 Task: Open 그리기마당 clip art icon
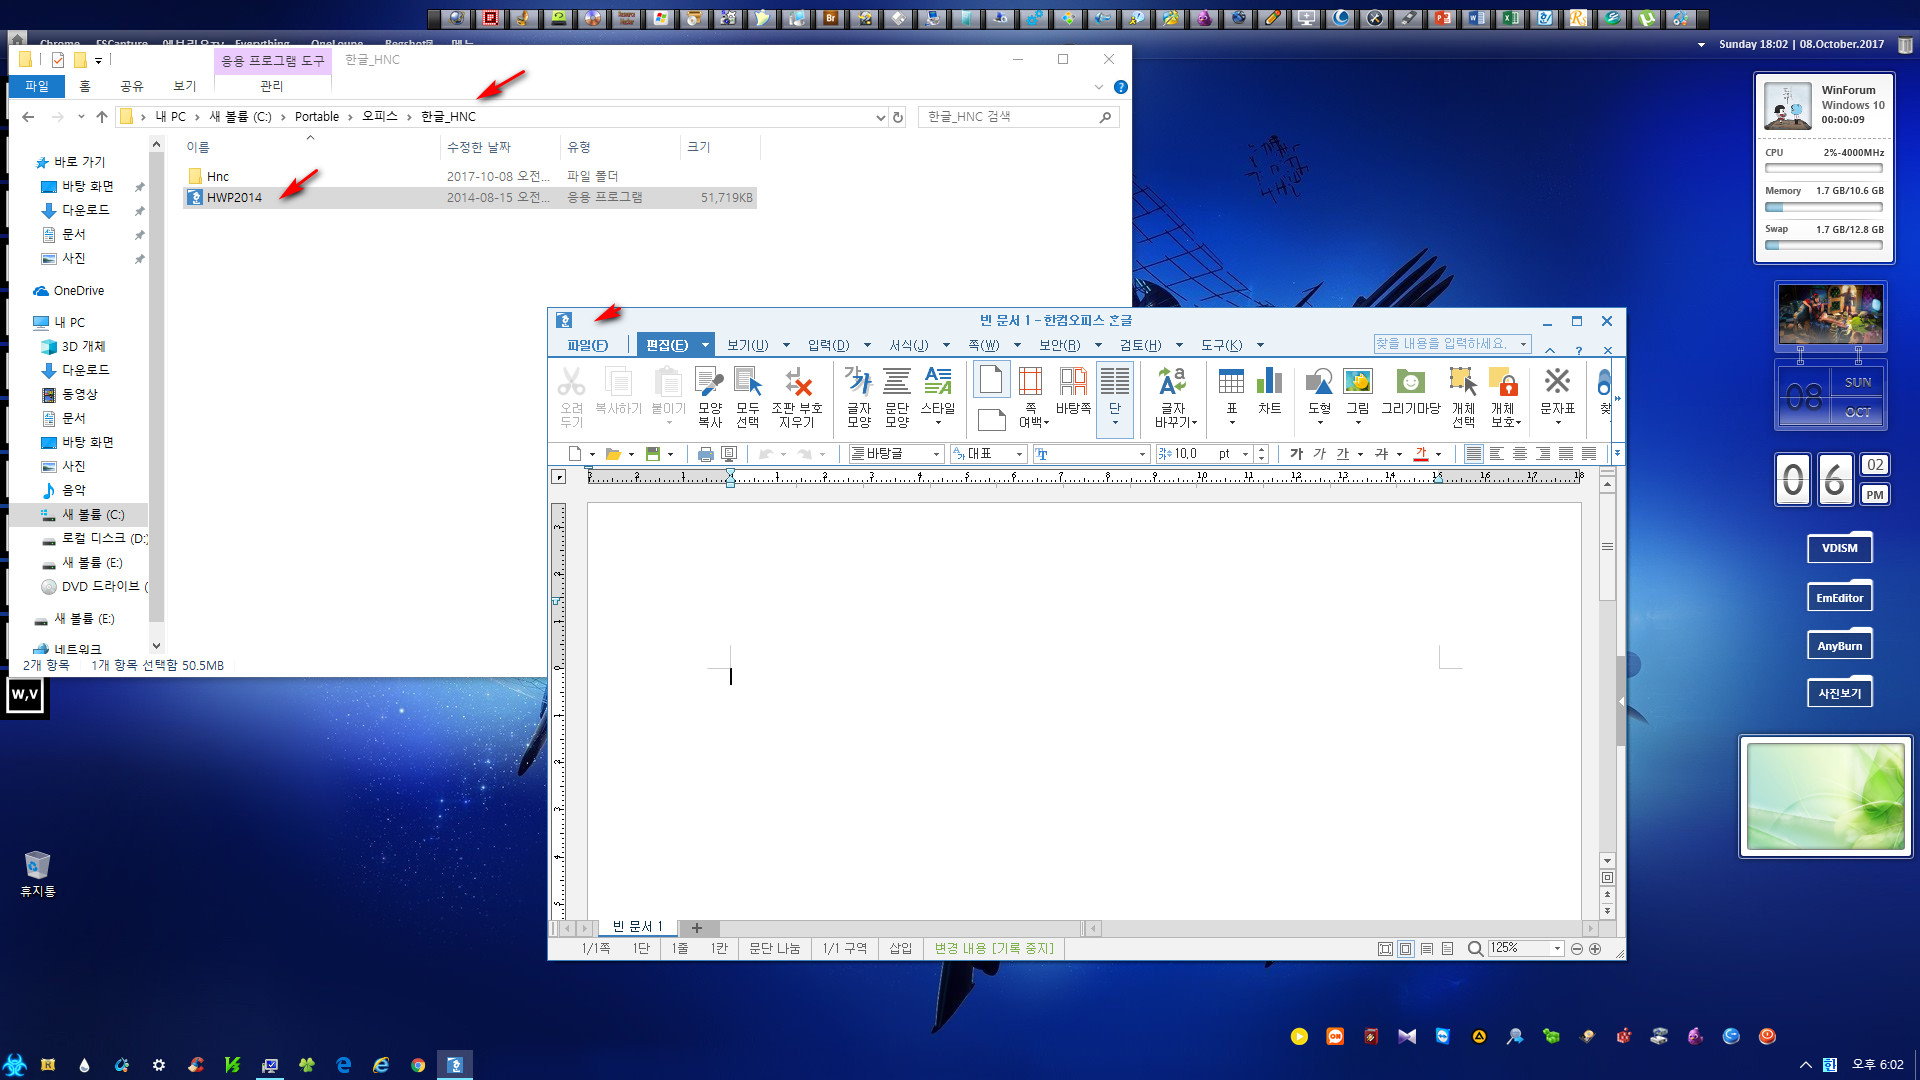coord(1411,390)
